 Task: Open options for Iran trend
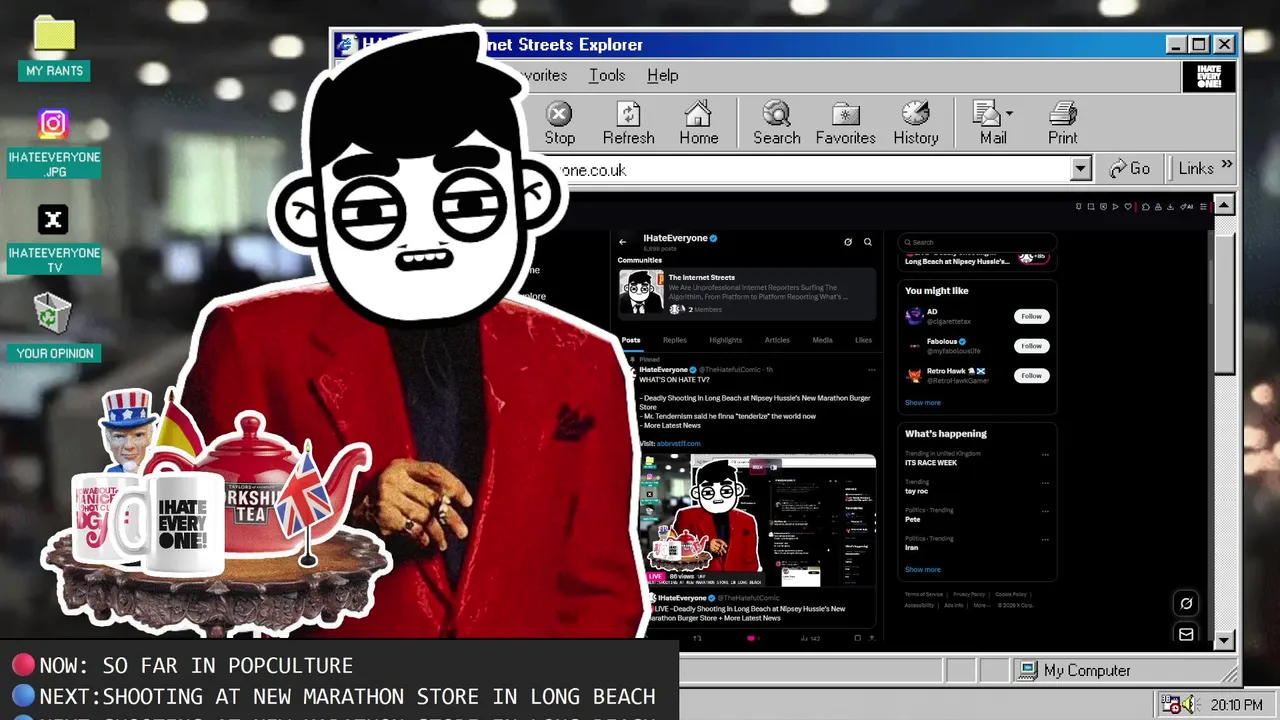pos(1045,539)
